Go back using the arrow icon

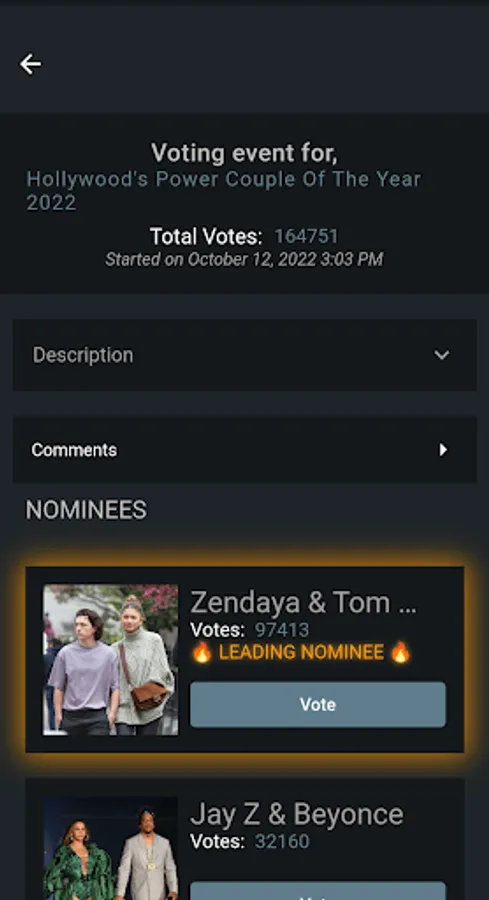(x=30, y=64)
